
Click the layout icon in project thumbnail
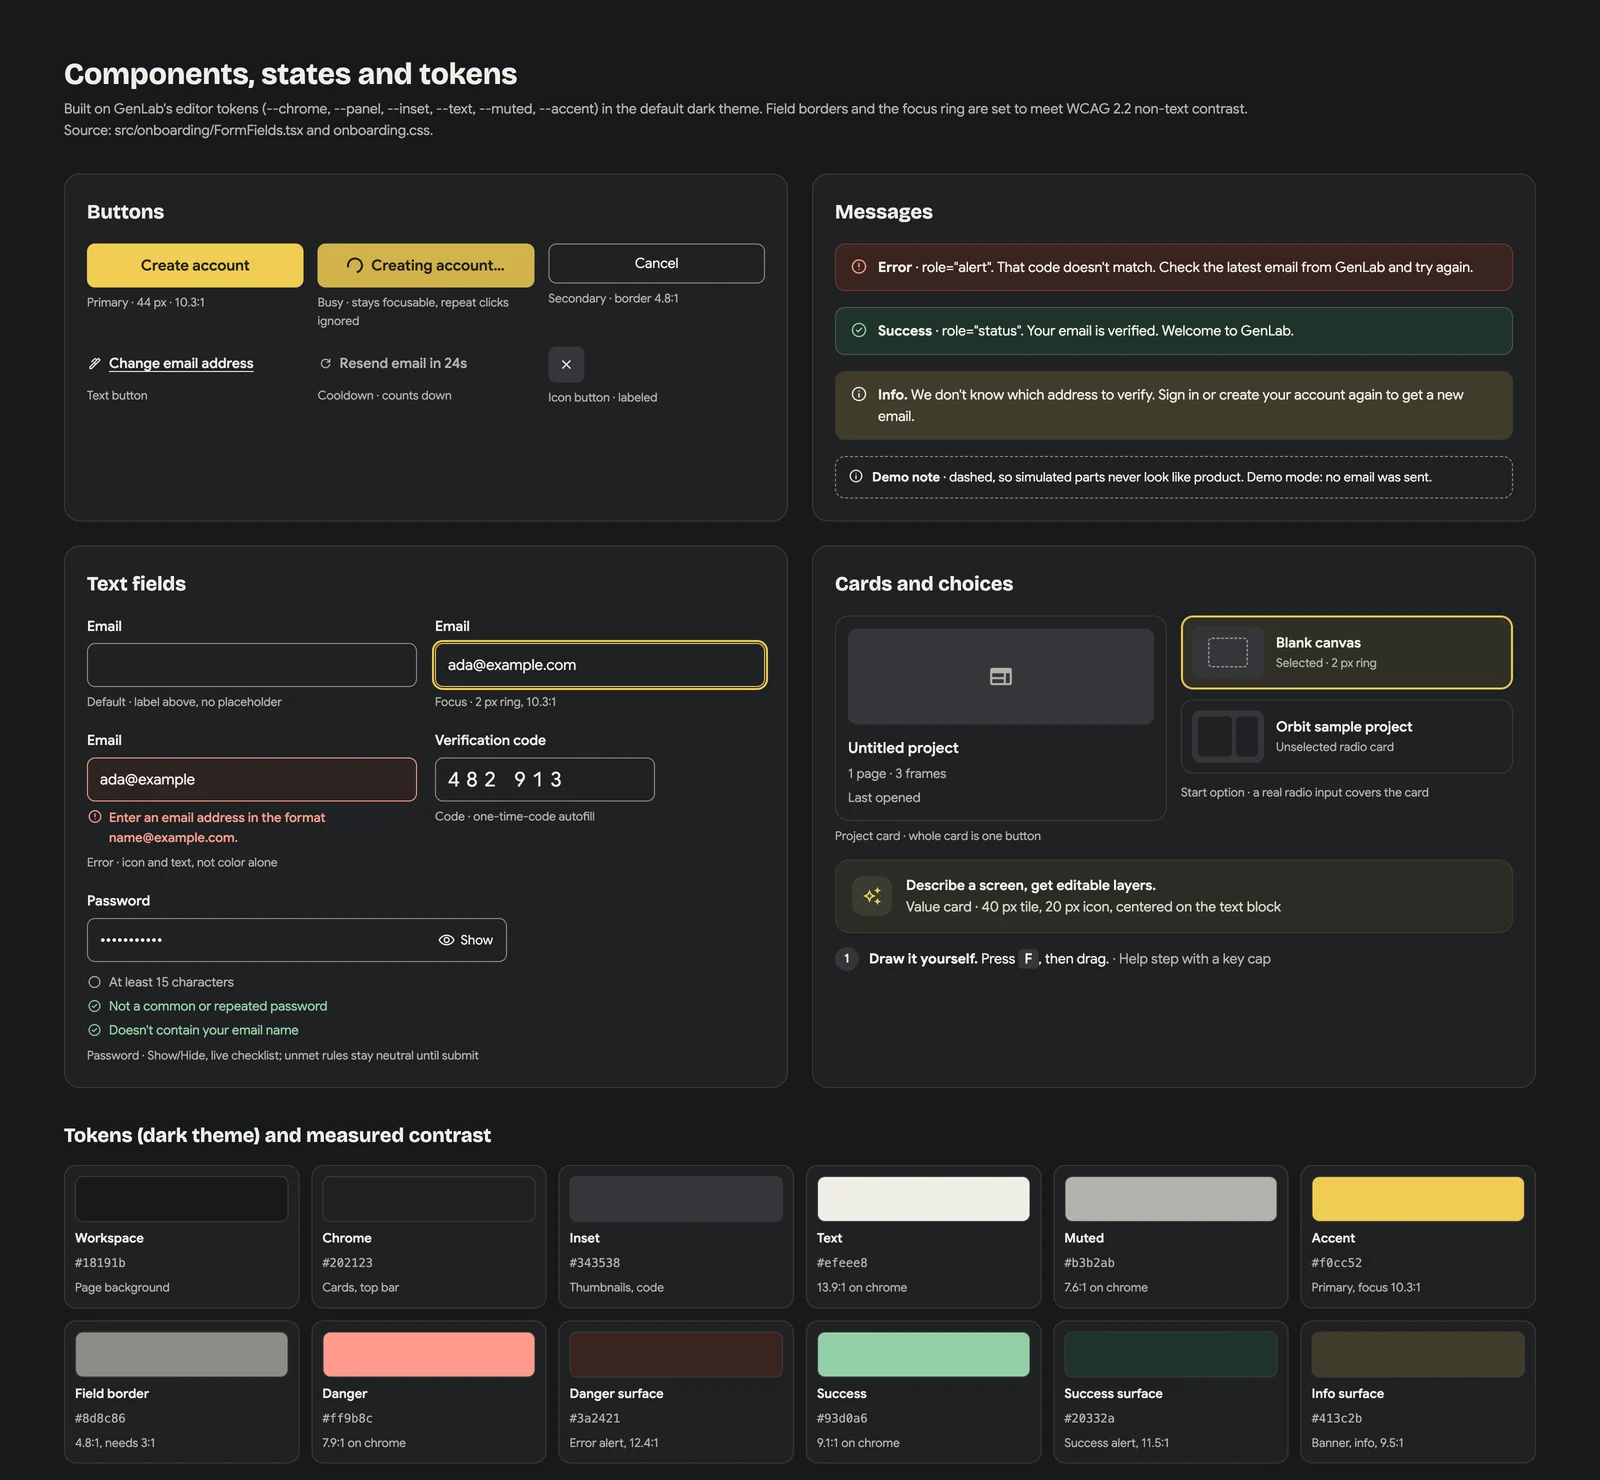point(1001,677)
